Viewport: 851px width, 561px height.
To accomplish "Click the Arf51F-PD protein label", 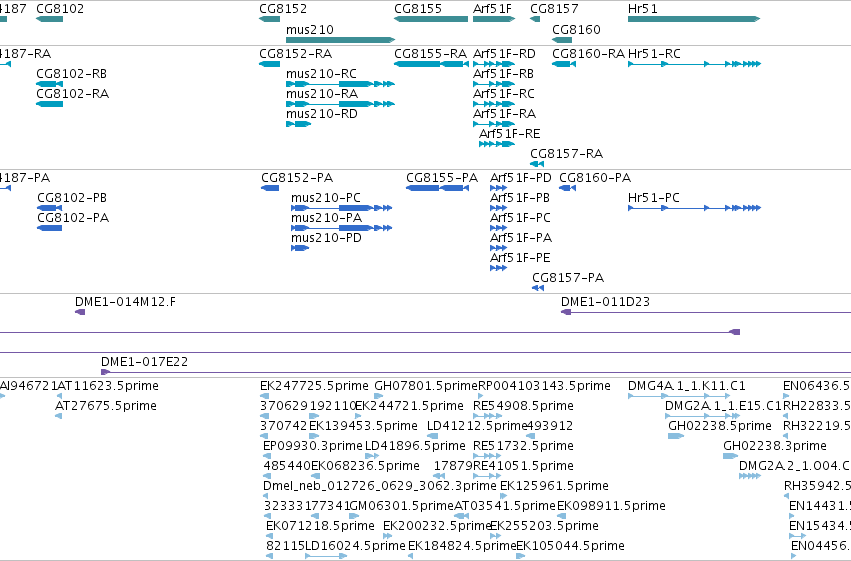I will pos(521,178).
